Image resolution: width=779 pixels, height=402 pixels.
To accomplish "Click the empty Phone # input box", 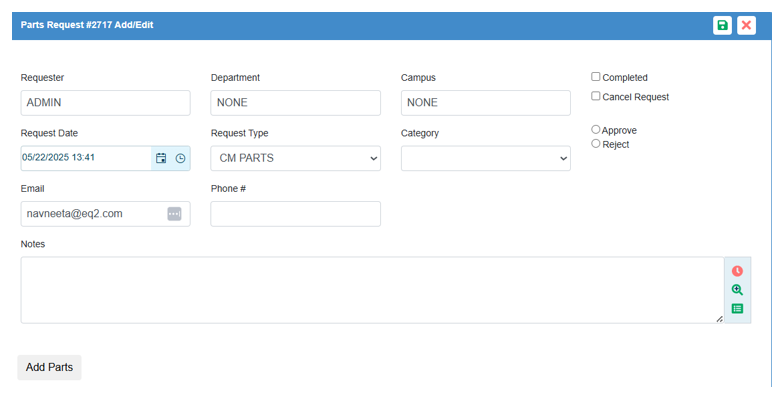I will click(x=295, y=214).
